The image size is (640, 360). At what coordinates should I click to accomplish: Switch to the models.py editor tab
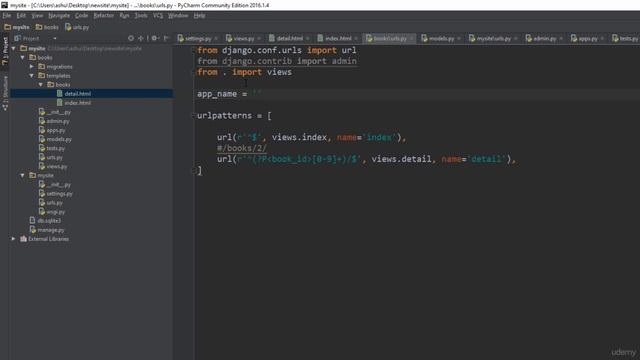pyautogui.click(x=441, y=38)
